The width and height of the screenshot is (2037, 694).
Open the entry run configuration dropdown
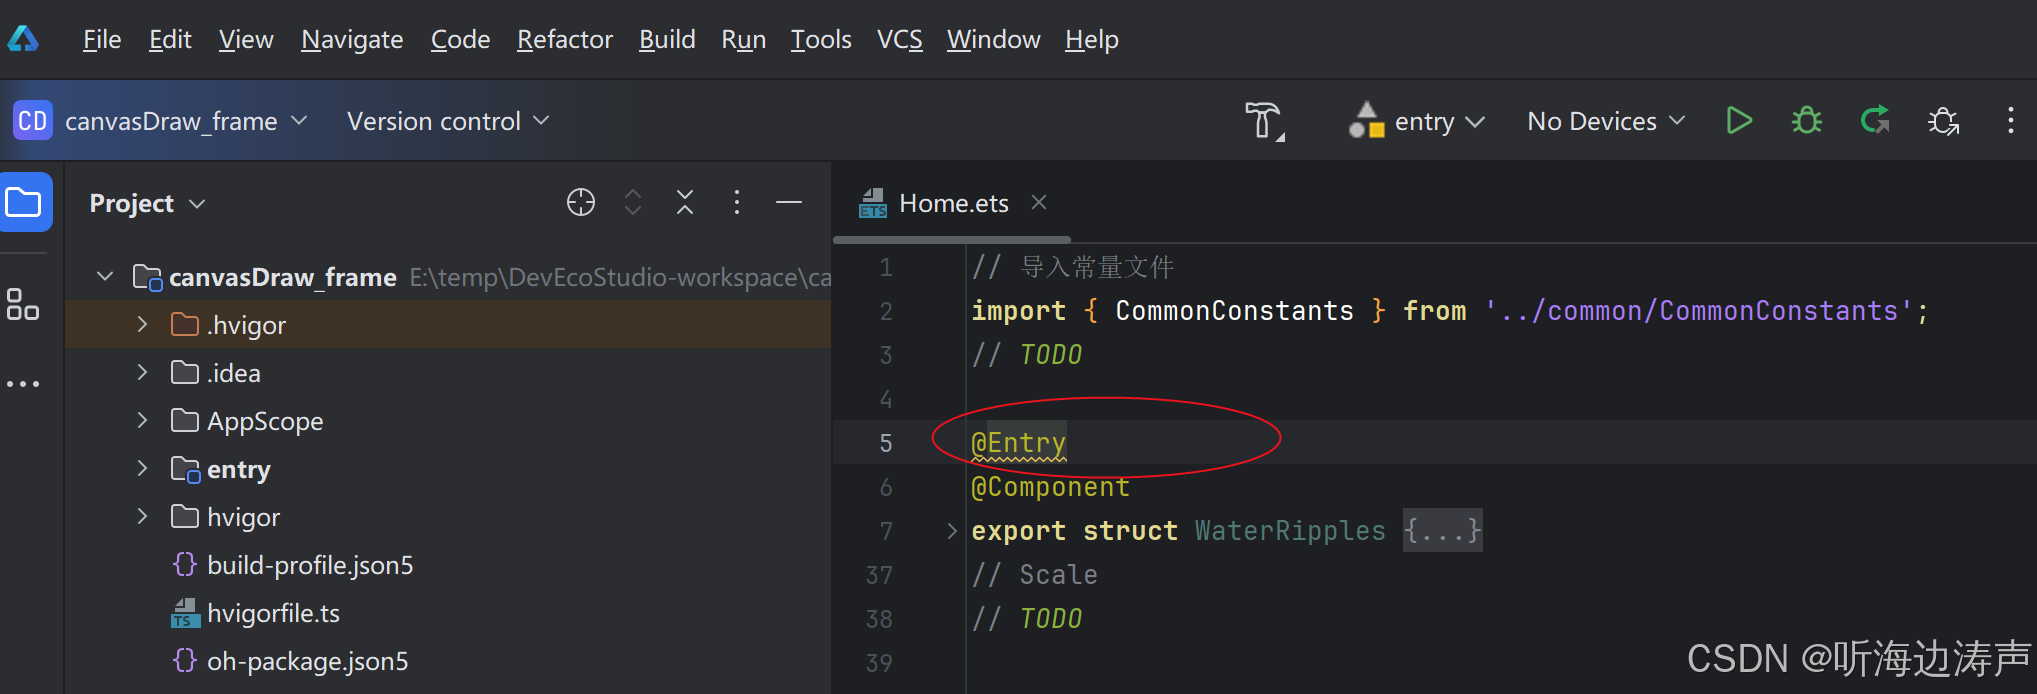pos(1416,121)
